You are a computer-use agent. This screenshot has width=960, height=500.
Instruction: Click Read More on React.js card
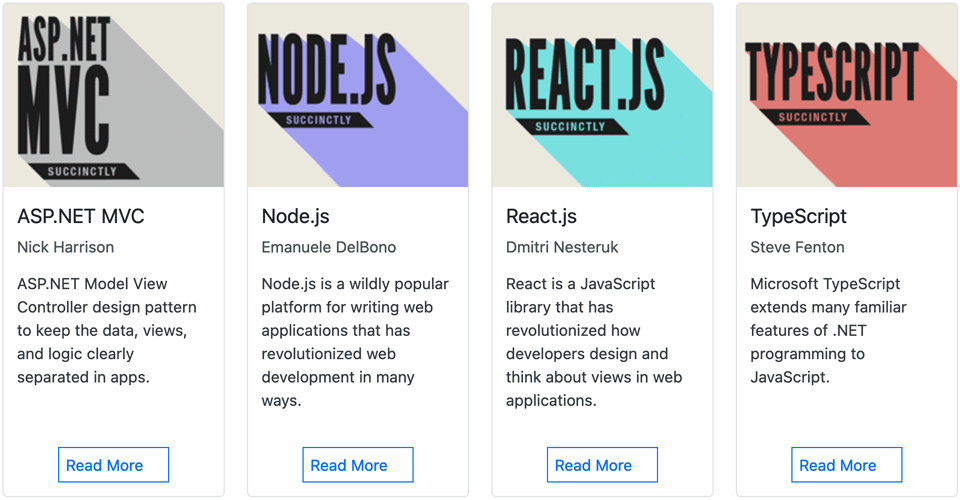coord(602,465)
